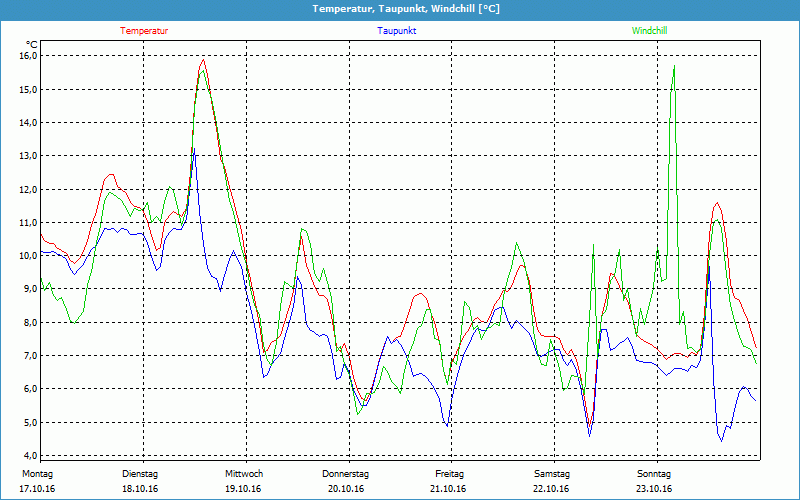Click the 11,0 y-axis value
Screen dimensions: 800x500
(x=29, y=222)
